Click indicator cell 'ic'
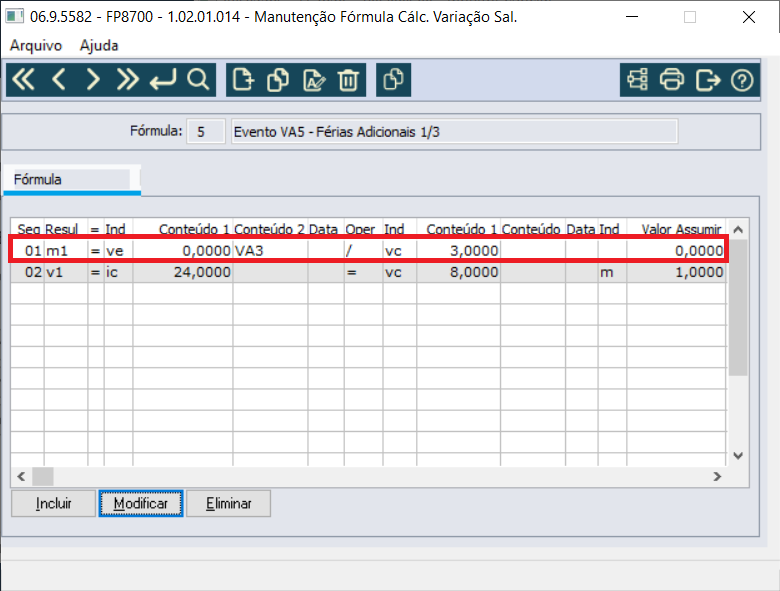 (118, 272)
